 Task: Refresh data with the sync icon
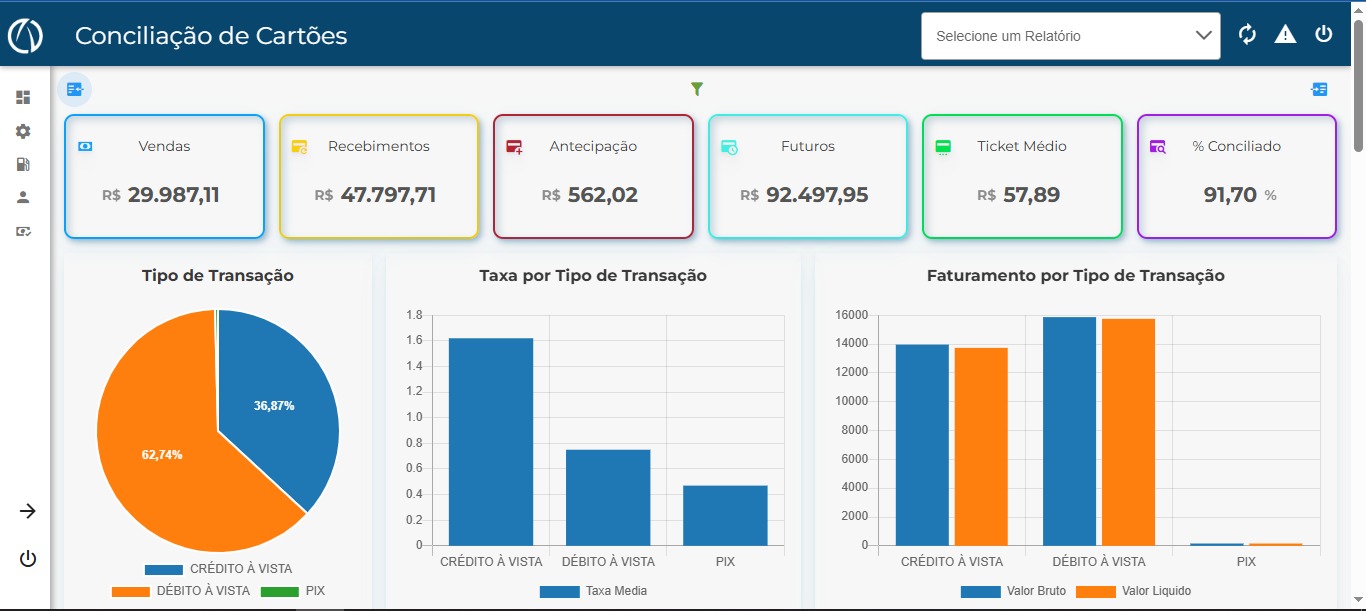pos(1247,34)
